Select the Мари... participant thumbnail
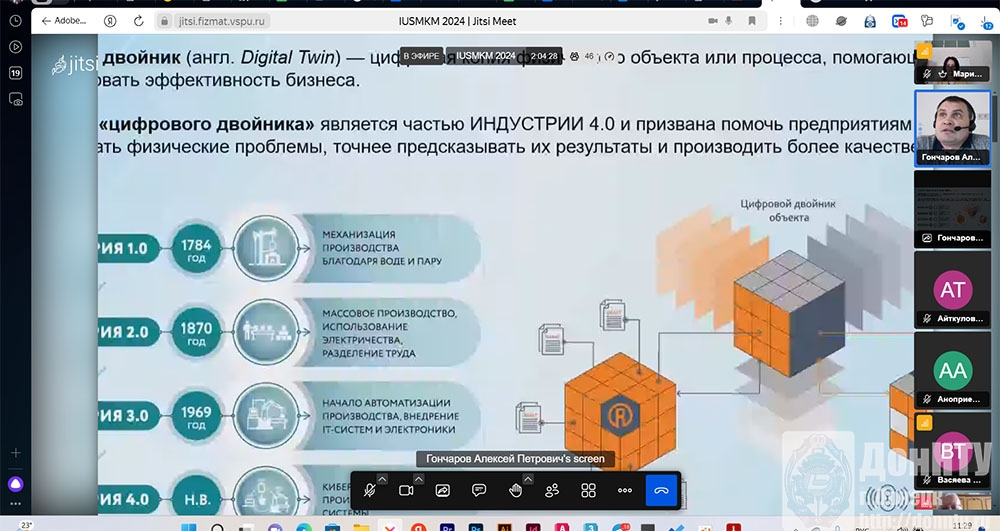 tap(953, 61)
